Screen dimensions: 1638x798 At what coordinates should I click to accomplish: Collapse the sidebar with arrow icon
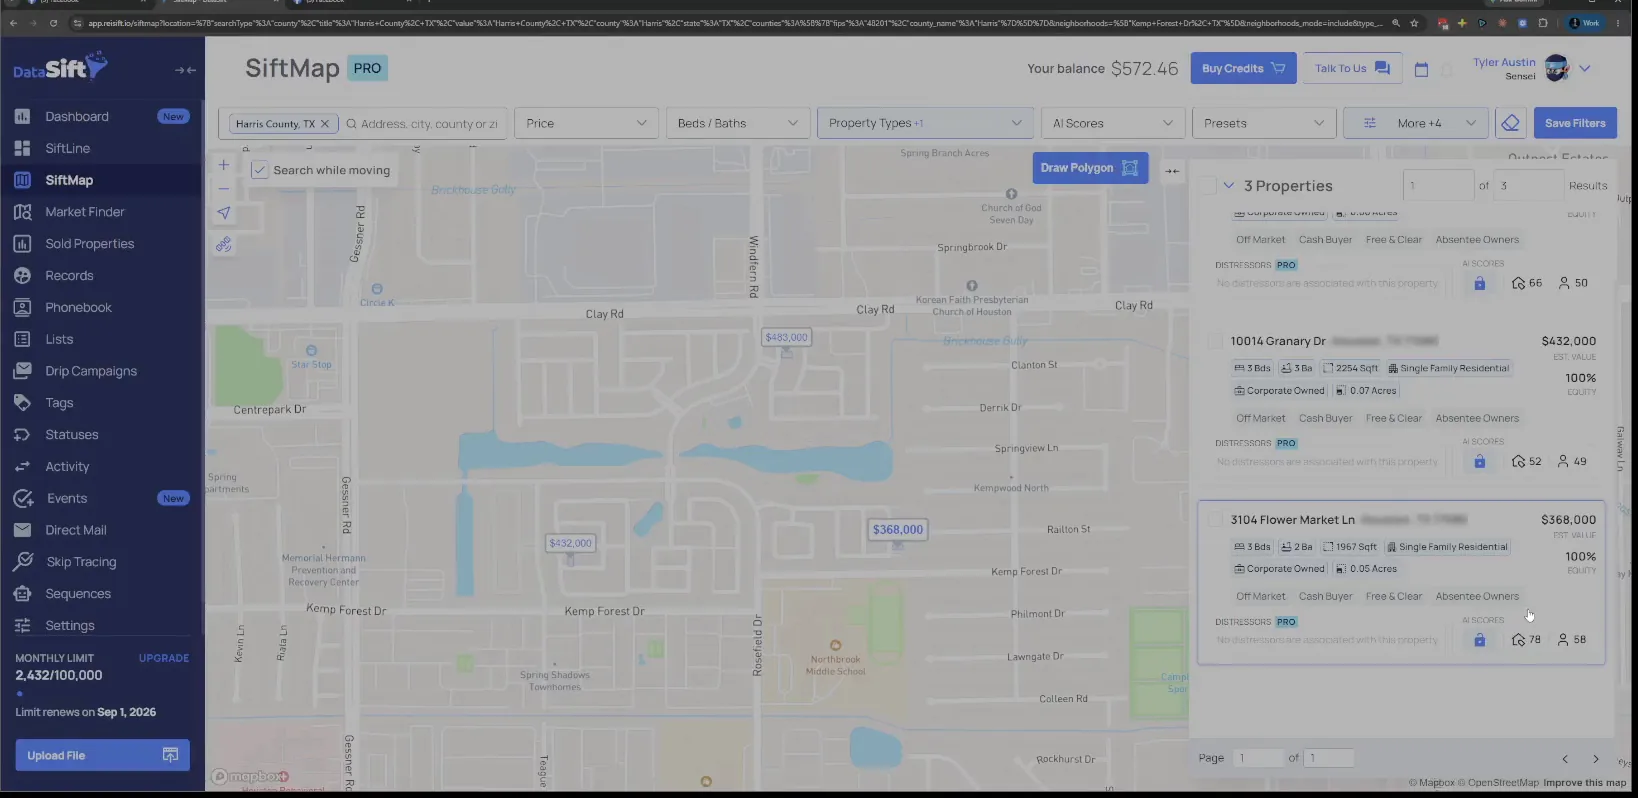(x=185, y=70)
